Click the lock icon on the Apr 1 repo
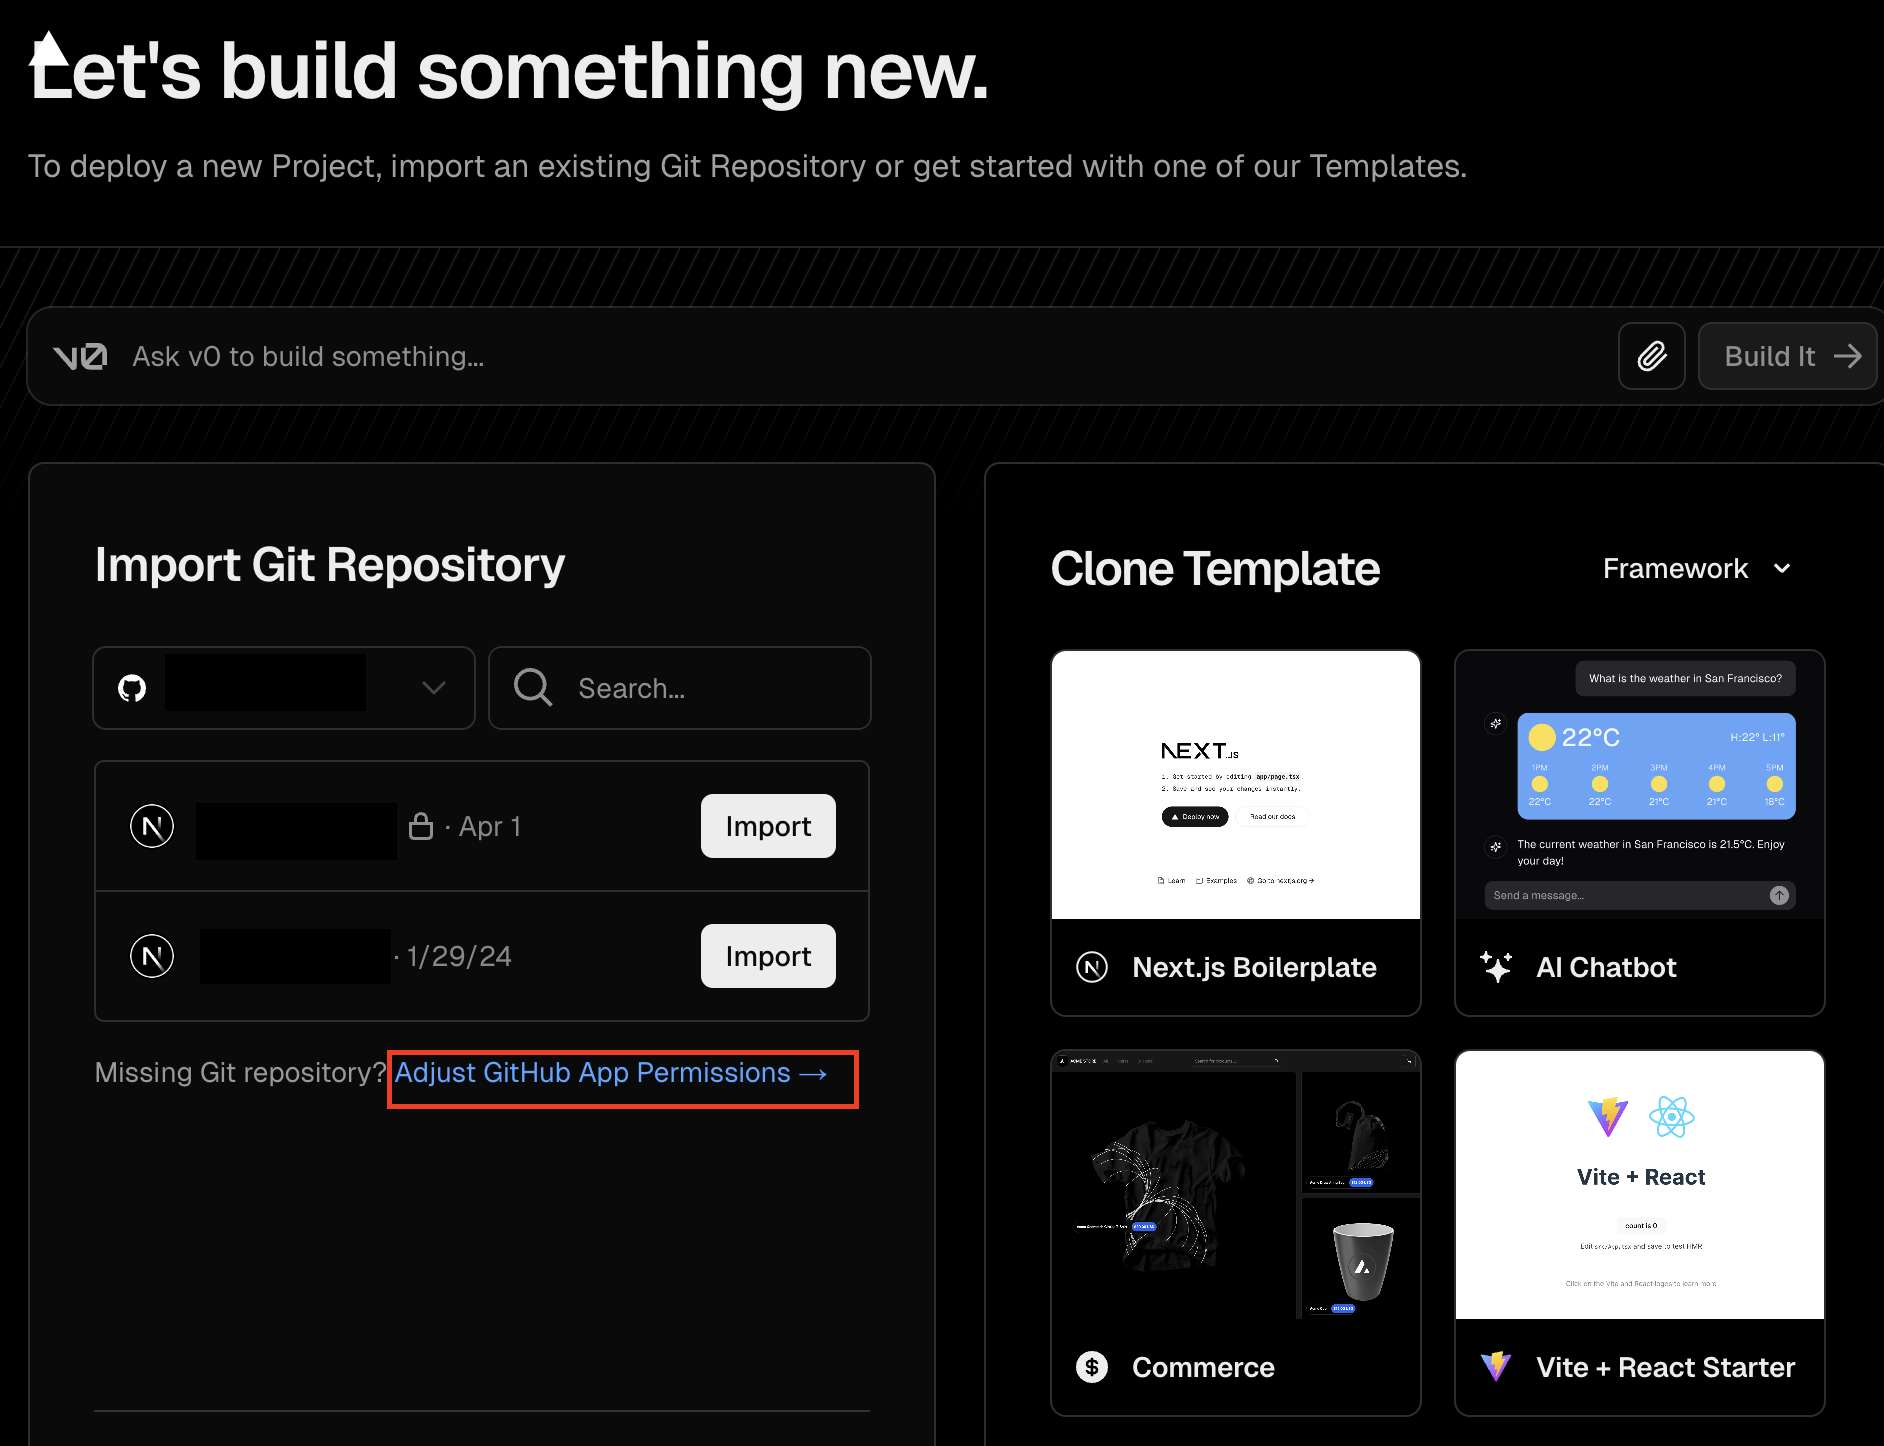 (x=421, y=826)
